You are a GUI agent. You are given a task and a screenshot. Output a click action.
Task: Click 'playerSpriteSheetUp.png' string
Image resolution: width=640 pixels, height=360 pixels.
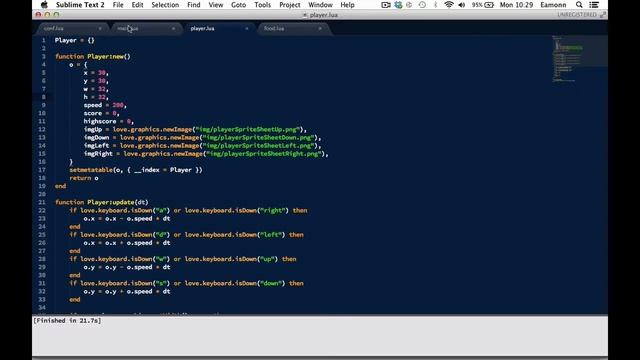click(247, 129)
